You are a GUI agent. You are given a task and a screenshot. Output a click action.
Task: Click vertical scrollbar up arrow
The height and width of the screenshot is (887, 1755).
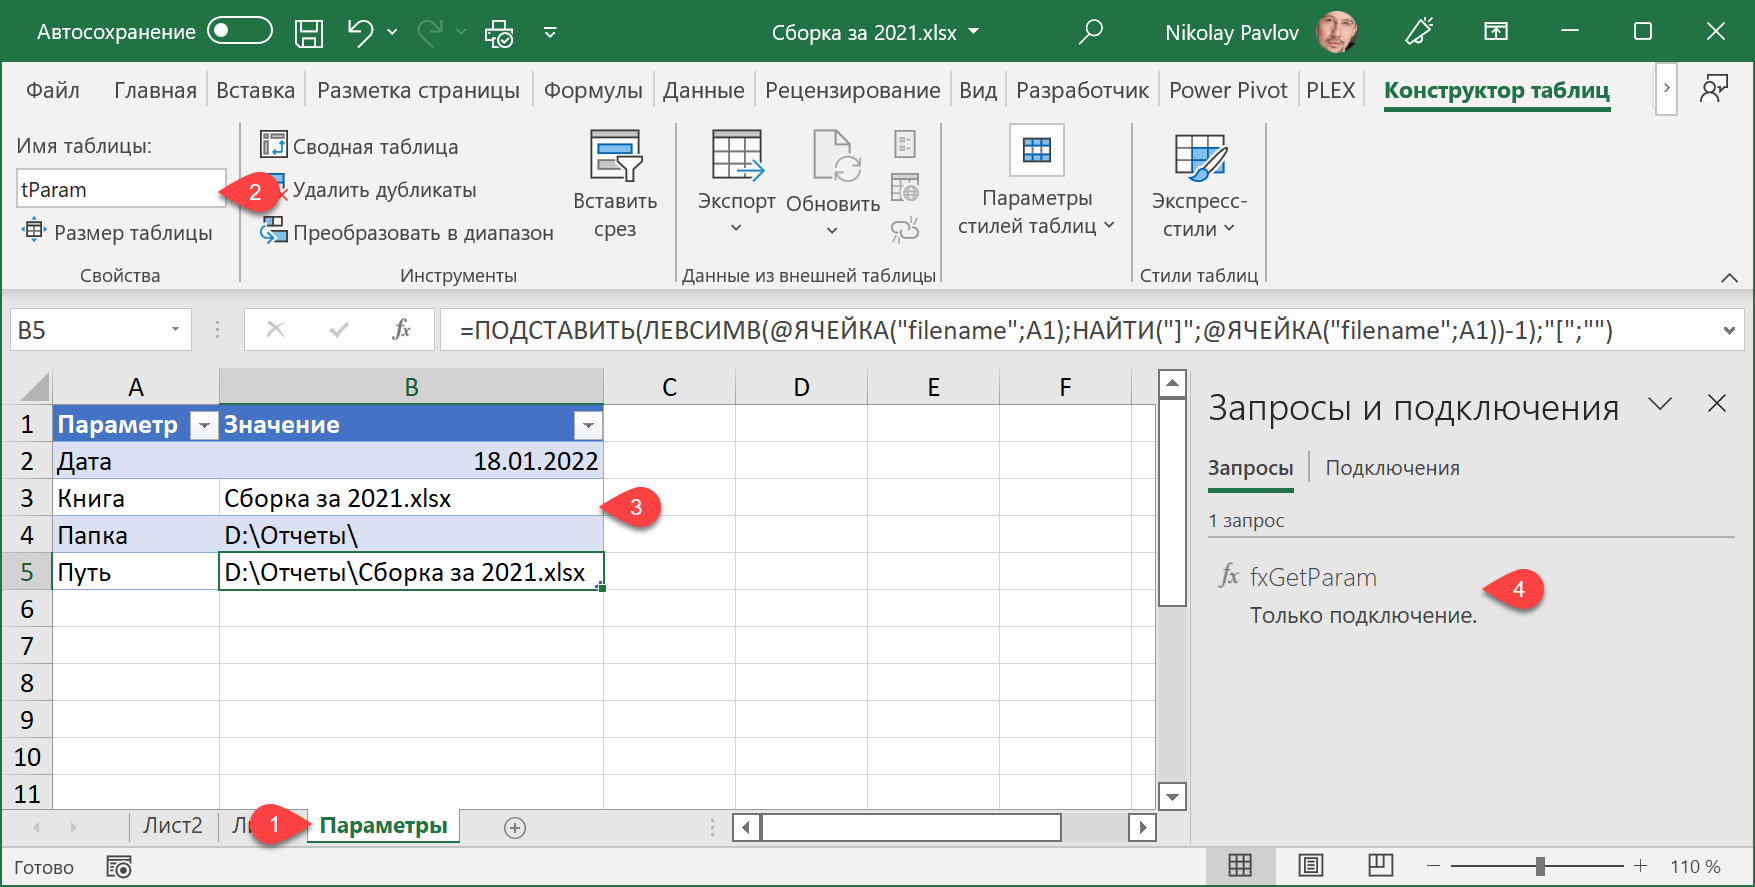click(1172, 383)
